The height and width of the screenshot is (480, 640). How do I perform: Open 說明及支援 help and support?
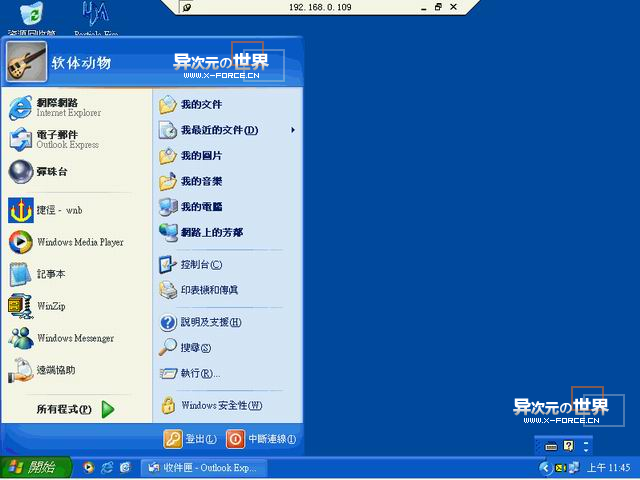pyautogui.click(x=227, y=322)
